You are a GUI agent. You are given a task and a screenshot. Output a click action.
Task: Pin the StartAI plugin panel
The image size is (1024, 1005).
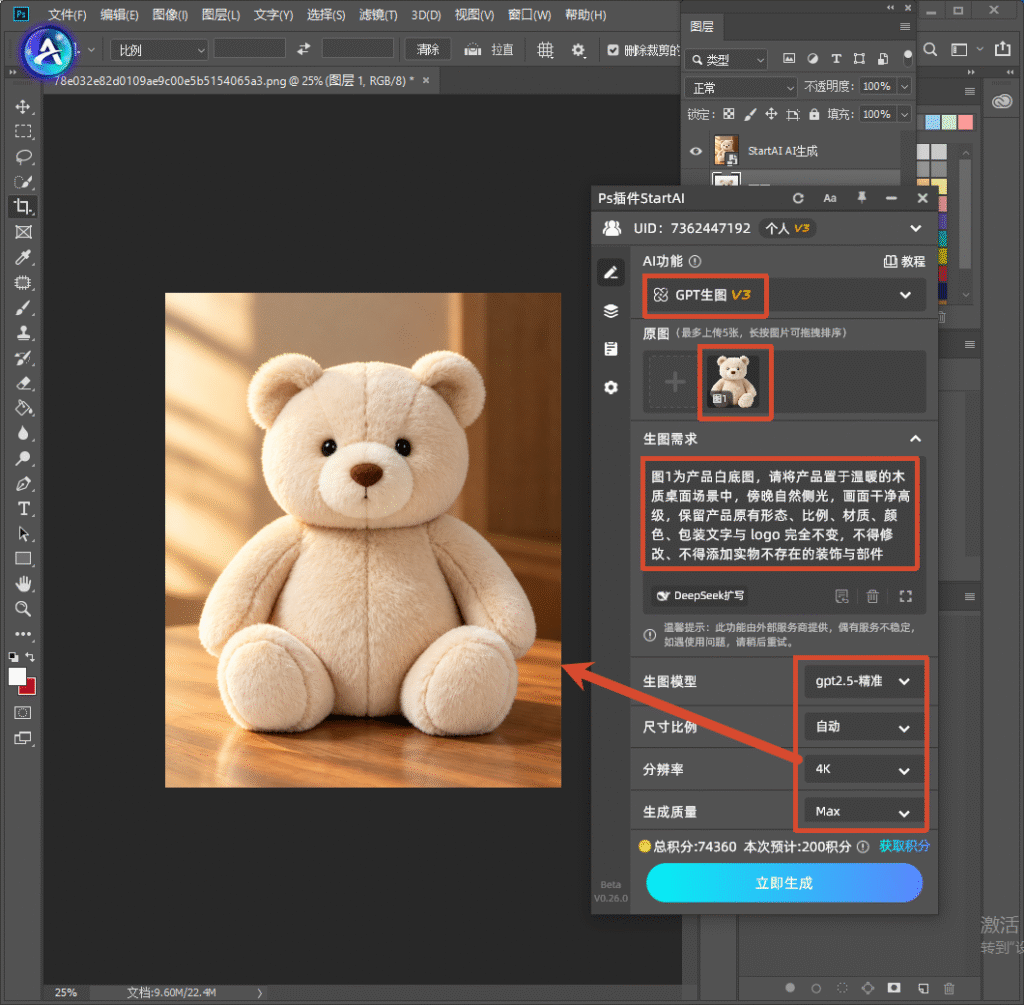pyautogui.click(x=861, y=198)
